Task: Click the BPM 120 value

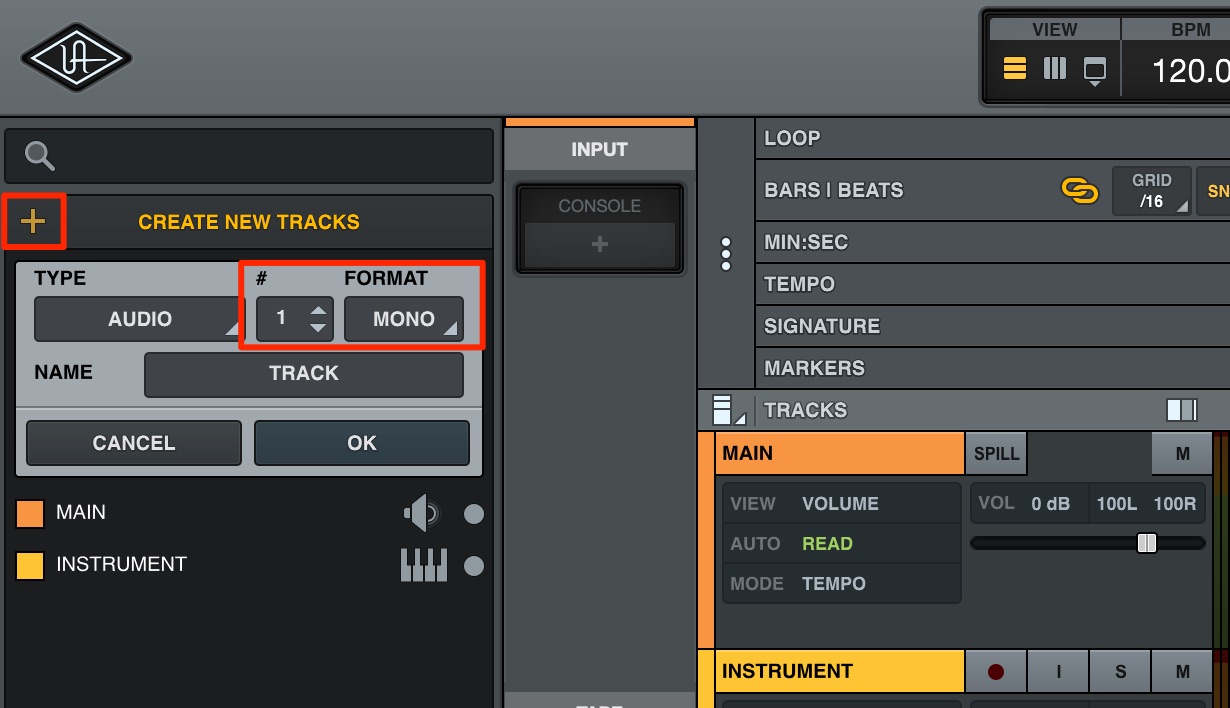Action: coord(1190,71)
